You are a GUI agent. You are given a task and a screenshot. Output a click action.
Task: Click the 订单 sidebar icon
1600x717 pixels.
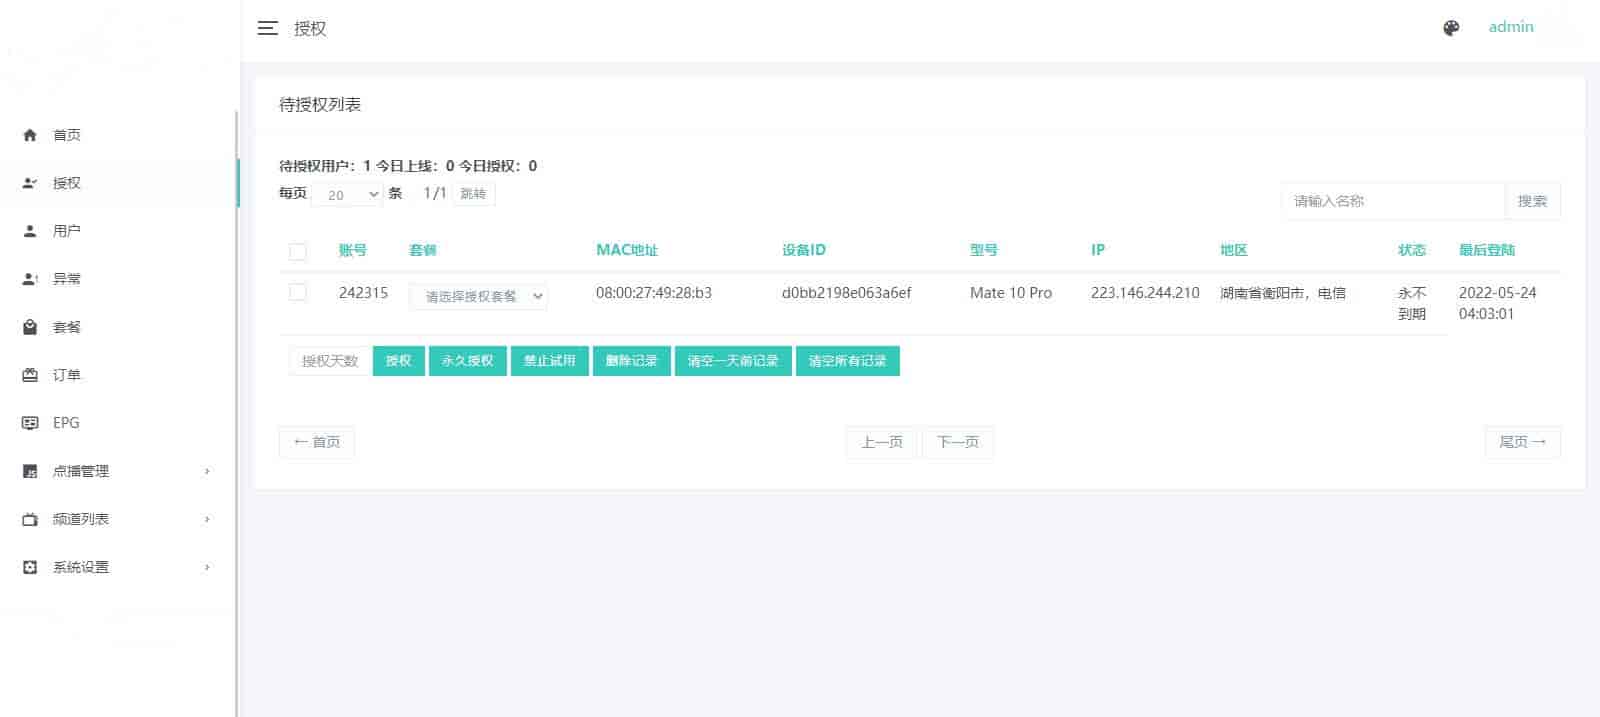coord(30,375)
